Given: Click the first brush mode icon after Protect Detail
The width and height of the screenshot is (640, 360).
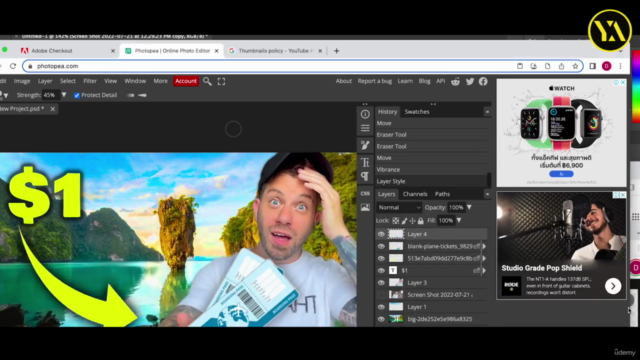Looking at the screenshot, I should tap(130, 95).
